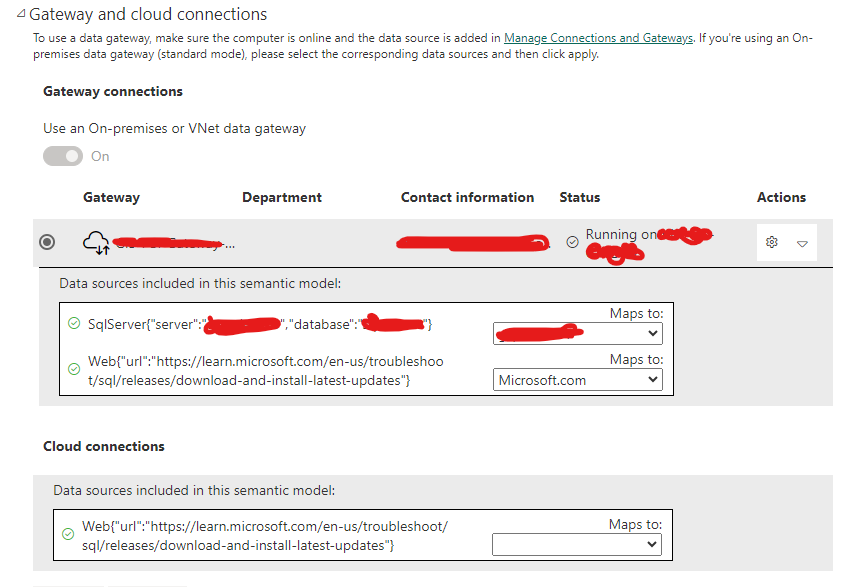Click the cloud gateway icon
Screen dimensions: 861x587
[96, 242]
